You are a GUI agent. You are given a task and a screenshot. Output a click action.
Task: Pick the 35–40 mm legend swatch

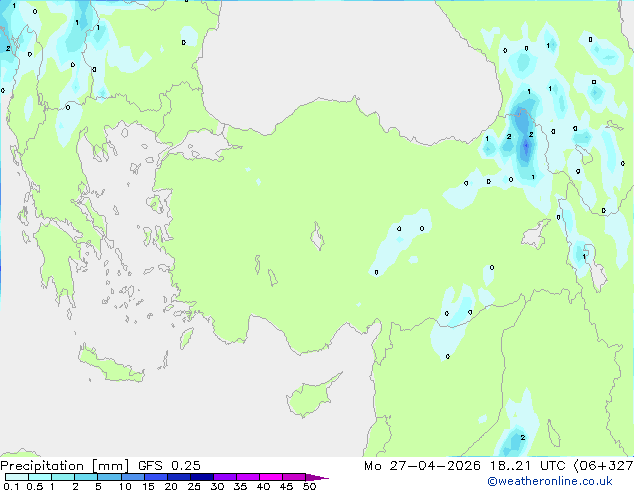point(248,477)
